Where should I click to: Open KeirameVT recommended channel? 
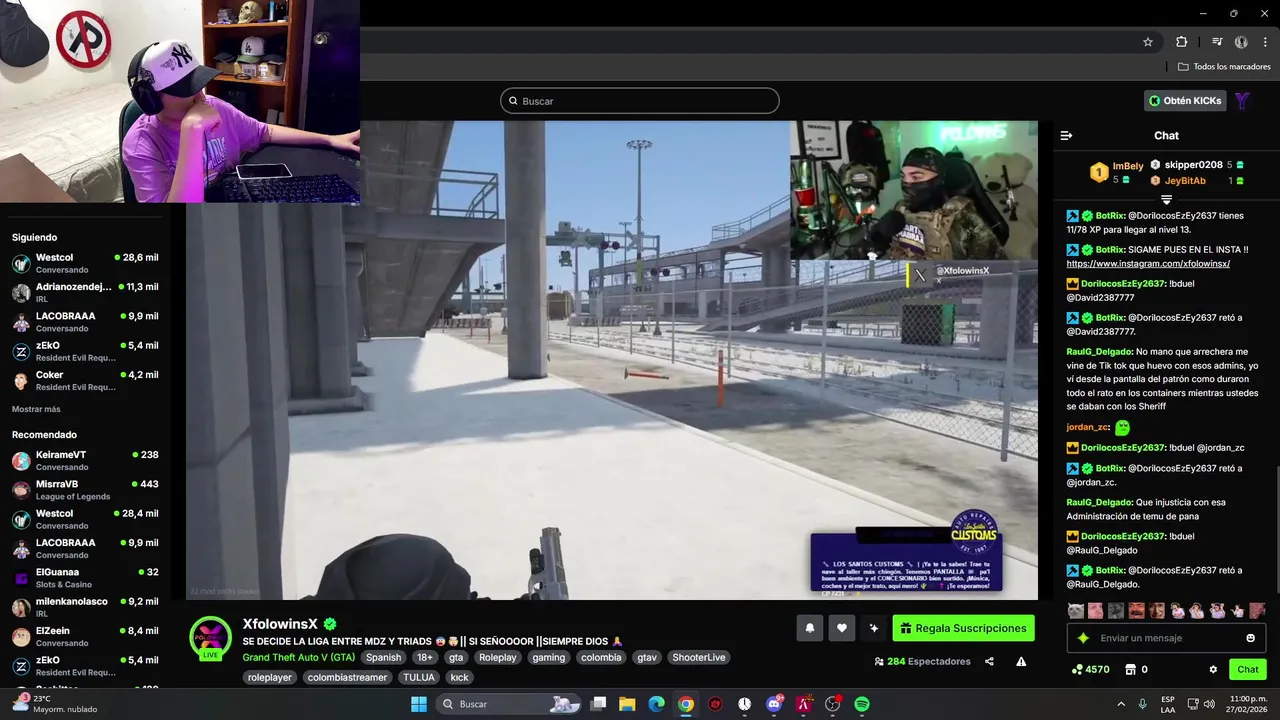point(85,460)
